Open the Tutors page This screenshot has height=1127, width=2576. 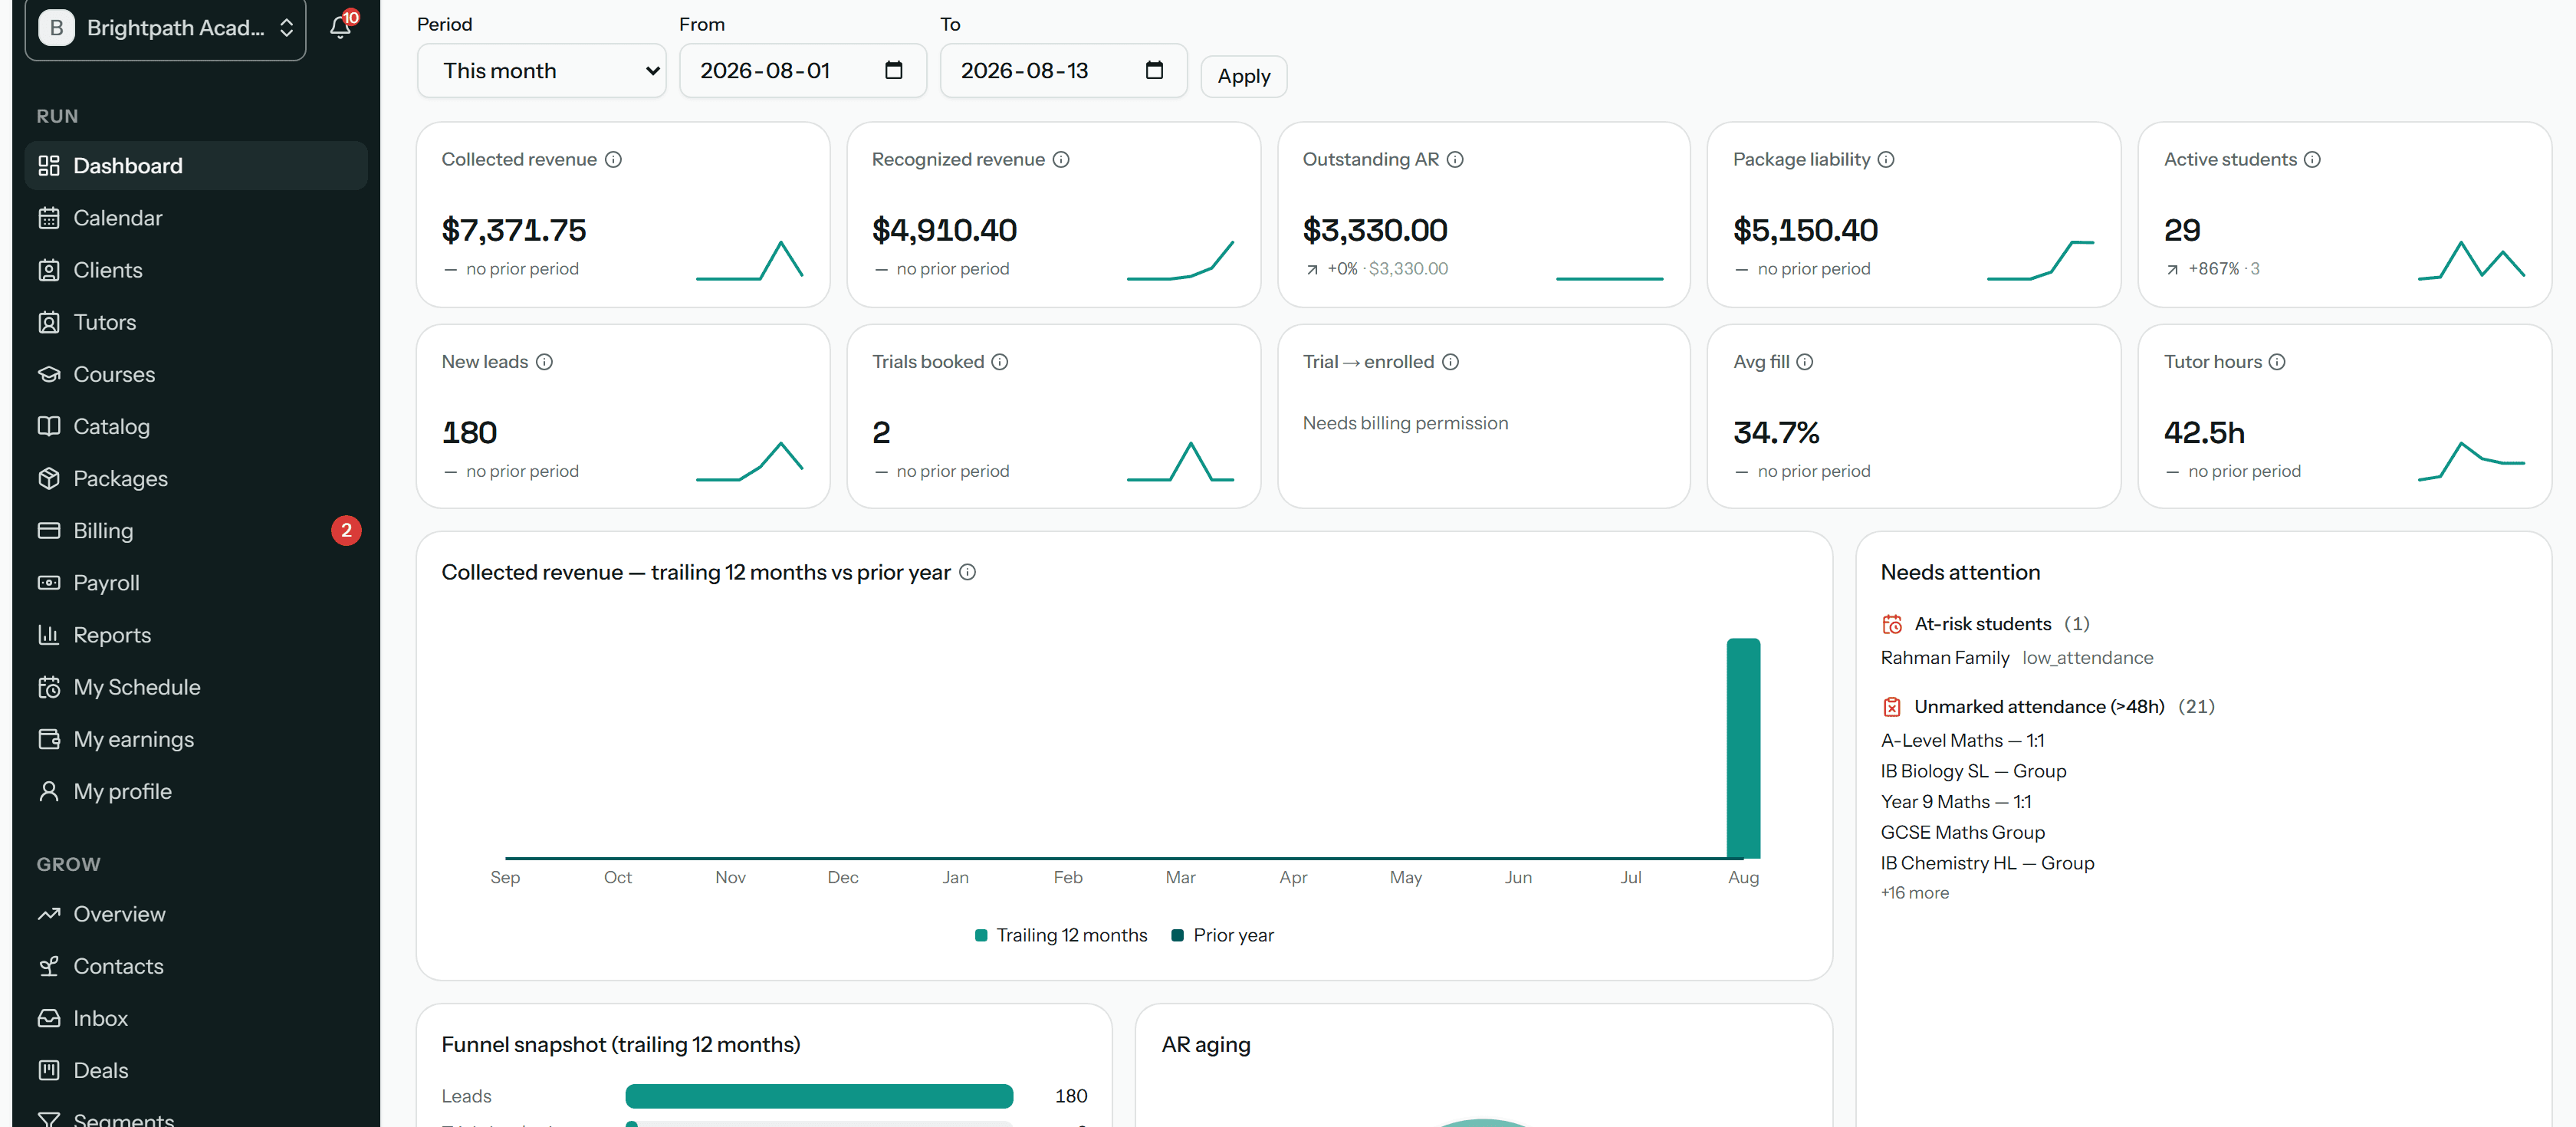pos(196,322)
